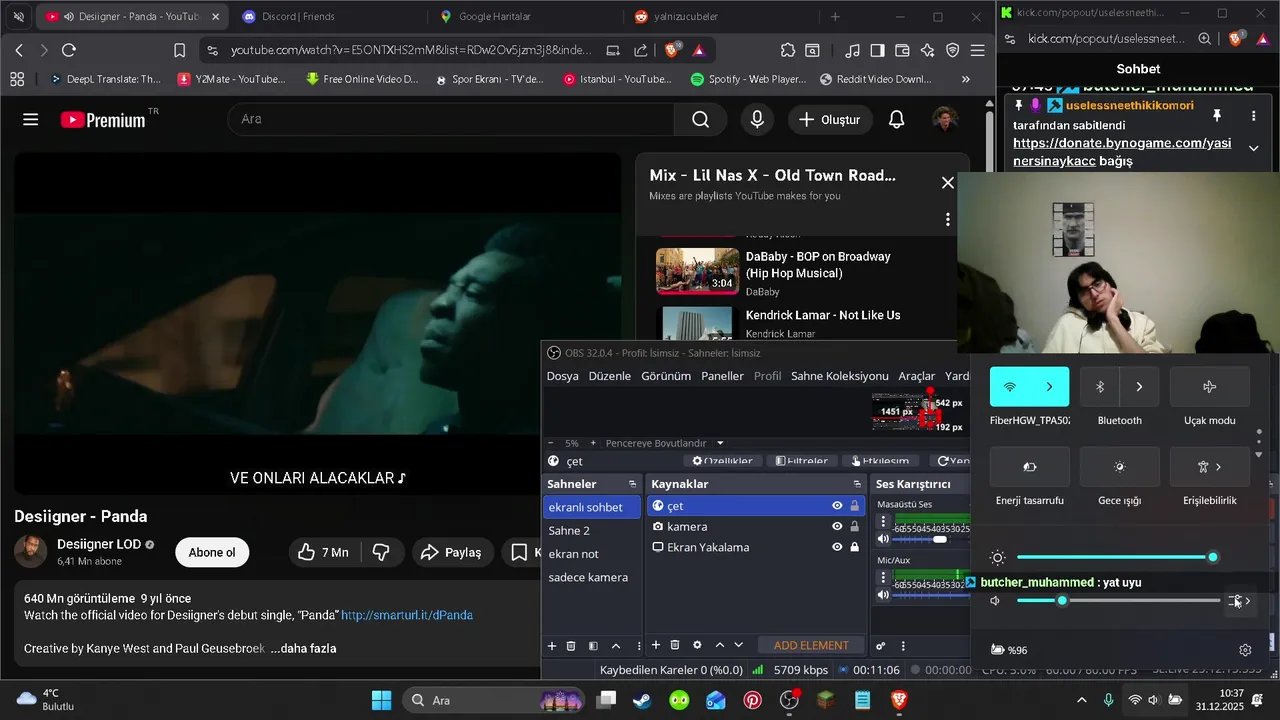The height and width of the screenshot is (720, 1280).
Task: Reload the YouTube page in Brave
Action: click(x=69, y=50)
